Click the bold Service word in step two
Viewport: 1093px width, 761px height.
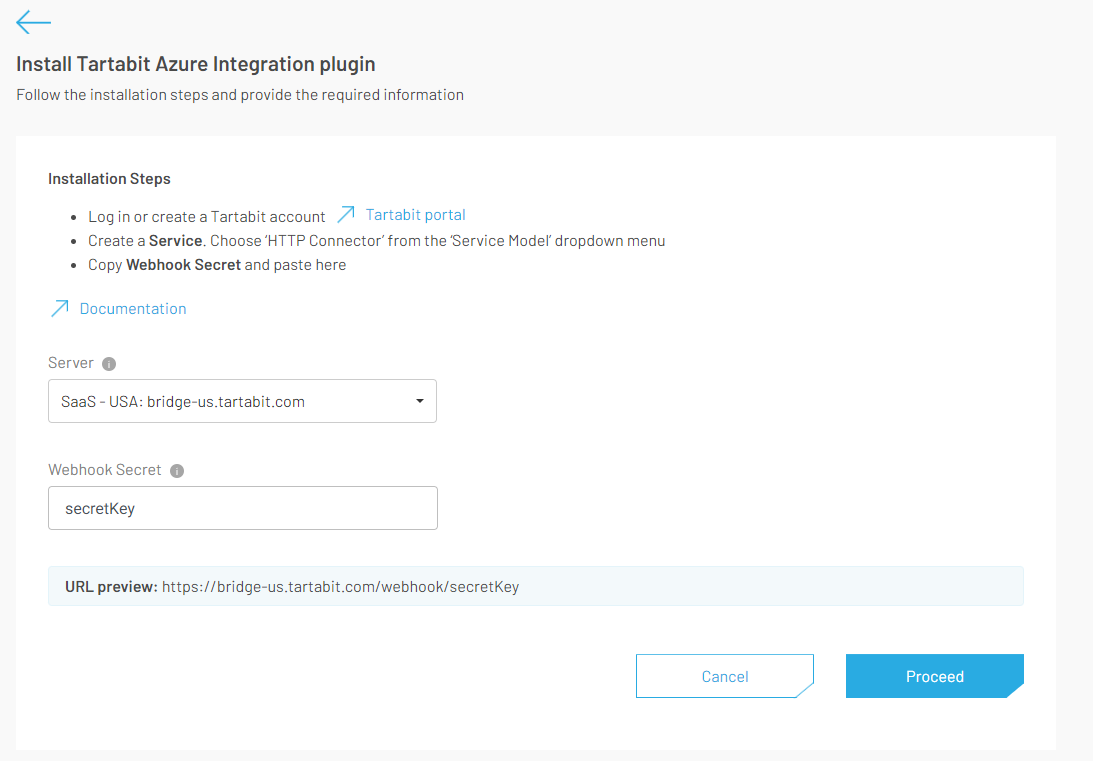[175, 241]
